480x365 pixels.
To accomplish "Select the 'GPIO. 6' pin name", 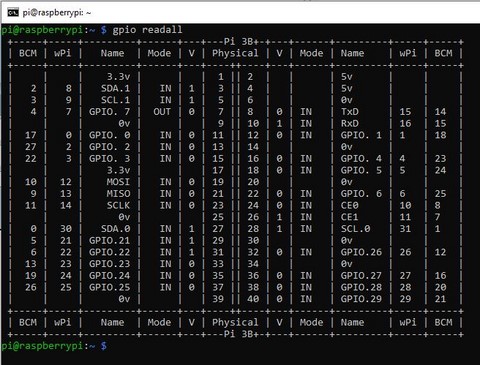I will coord(361,194).
